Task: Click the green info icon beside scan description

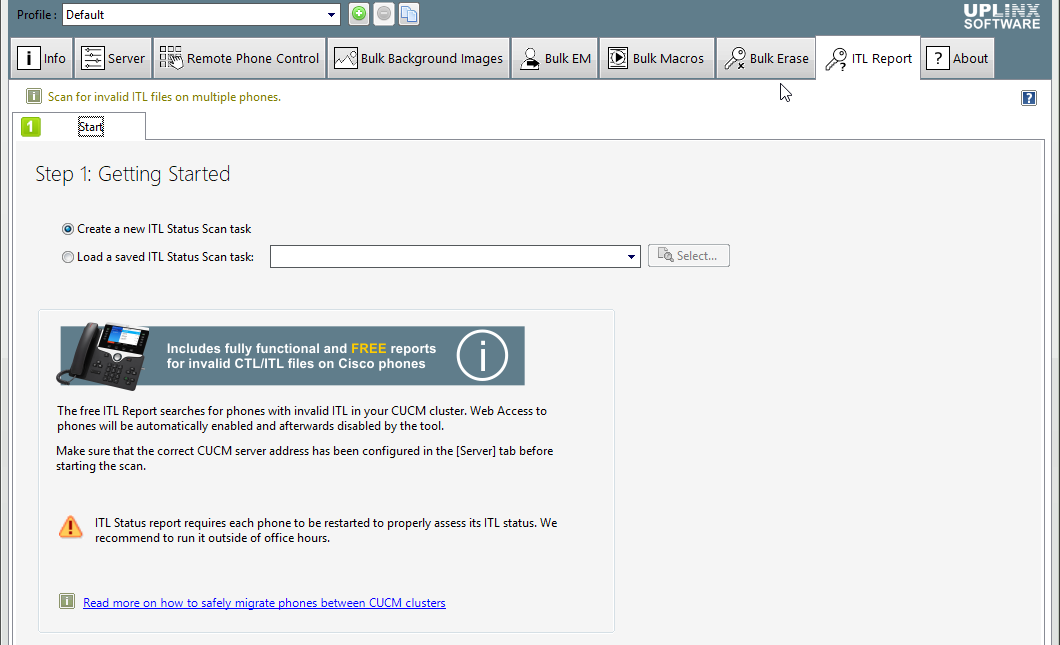Action: [x=34, y=97]
